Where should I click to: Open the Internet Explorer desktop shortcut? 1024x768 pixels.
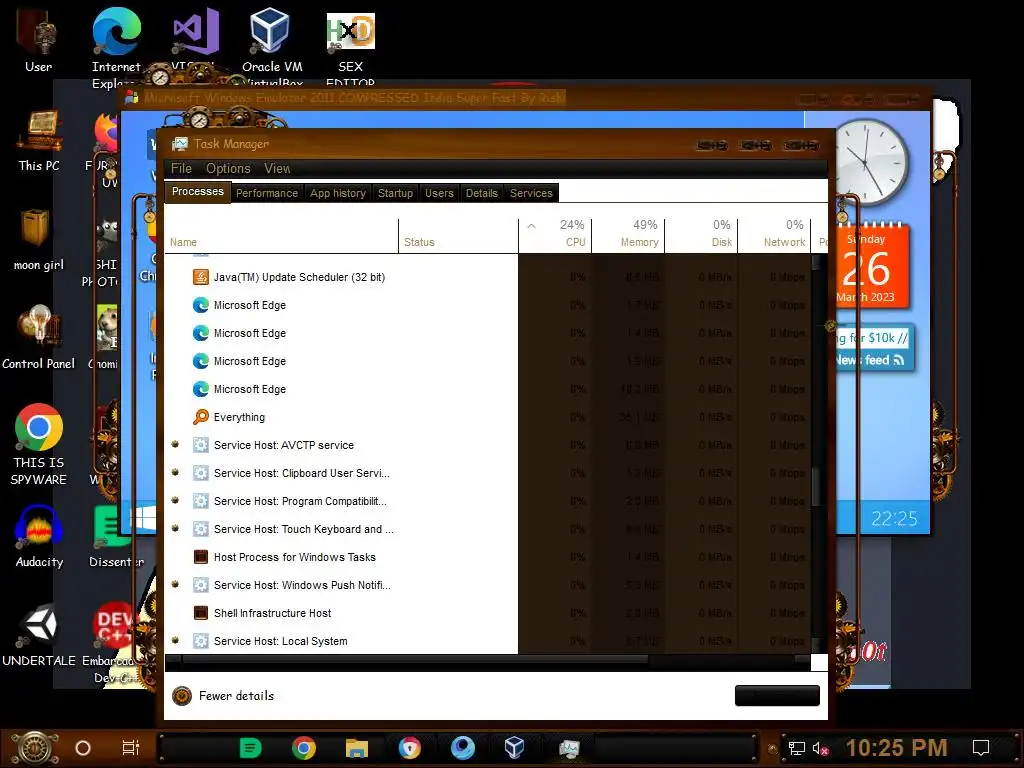[116, 47]
